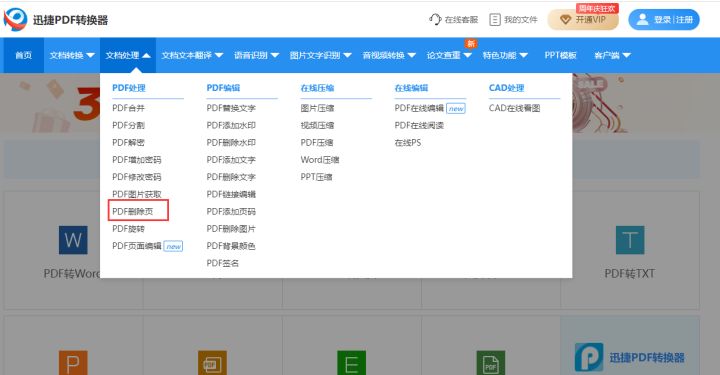
Task: Click the 在线客服 headset icon
Action: coord(435,19)
